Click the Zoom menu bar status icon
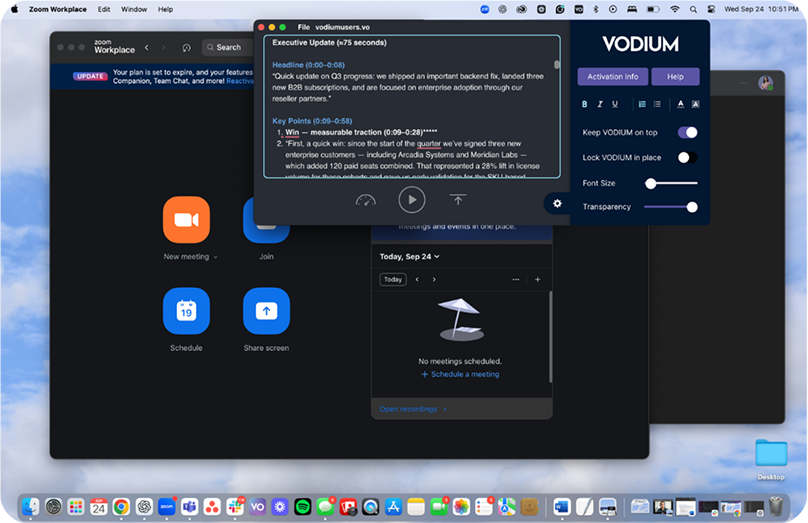 pyautogui.click(x=484, y=9)
